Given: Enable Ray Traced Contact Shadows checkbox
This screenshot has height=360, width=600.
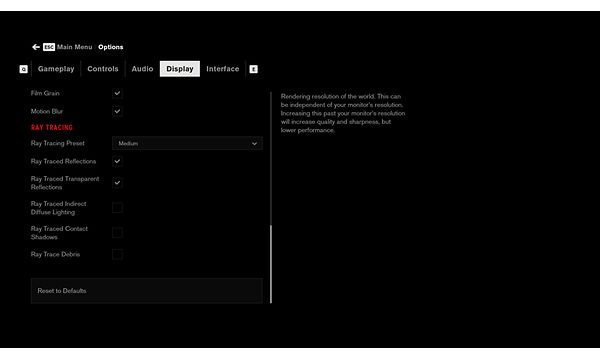Looking at the screenshot, I should [117, 233].
